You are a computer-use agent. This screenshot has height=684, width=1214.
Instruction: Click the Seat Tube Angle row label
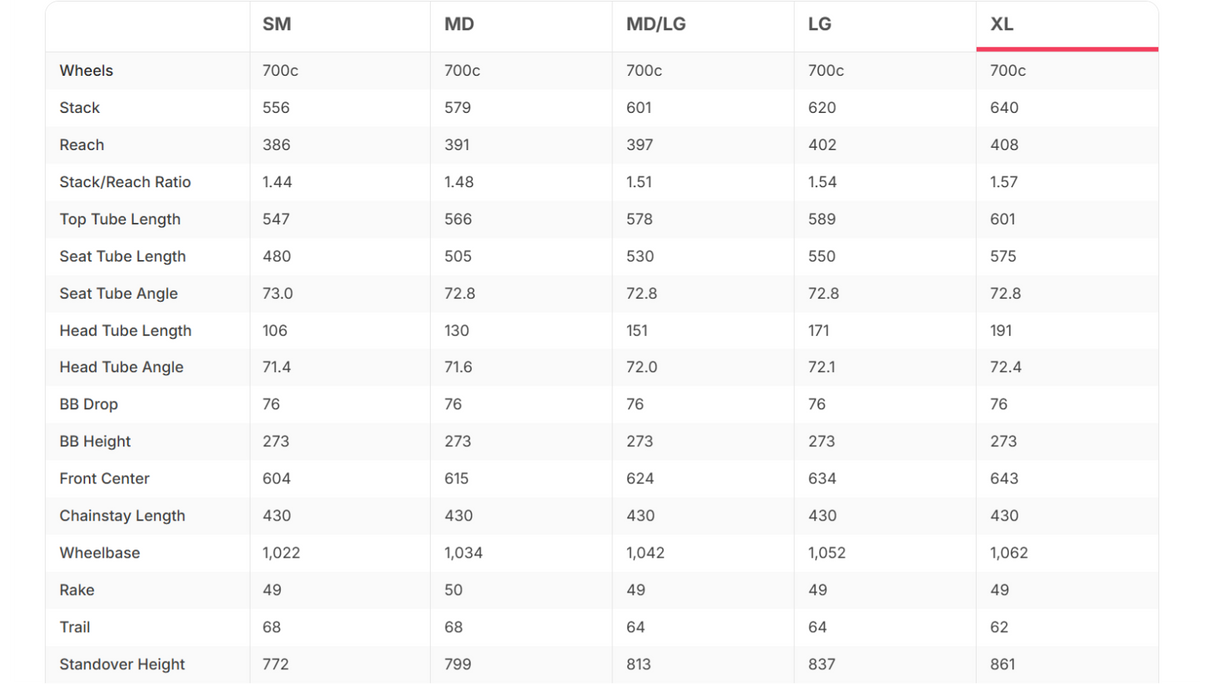coord(119,293)
